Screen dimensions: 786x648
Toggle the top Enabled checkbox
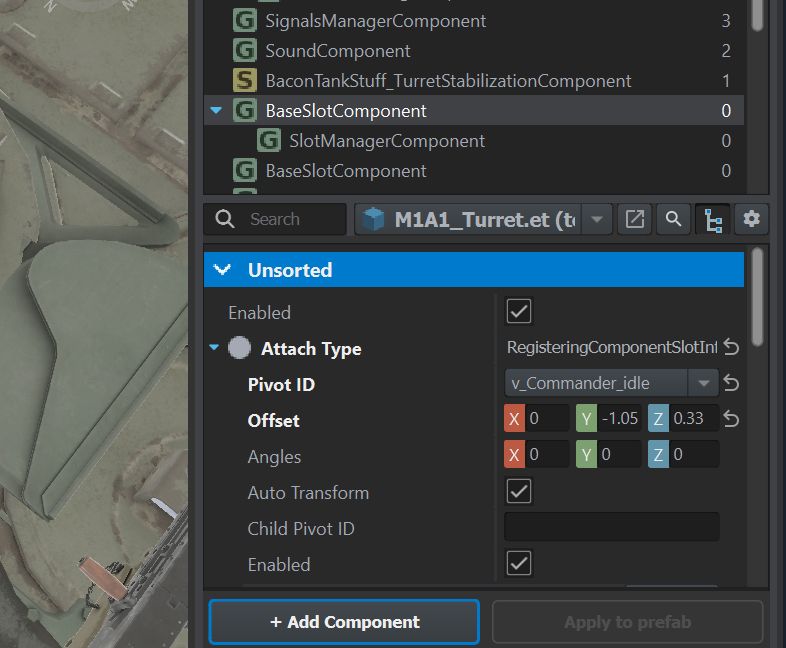518,311
